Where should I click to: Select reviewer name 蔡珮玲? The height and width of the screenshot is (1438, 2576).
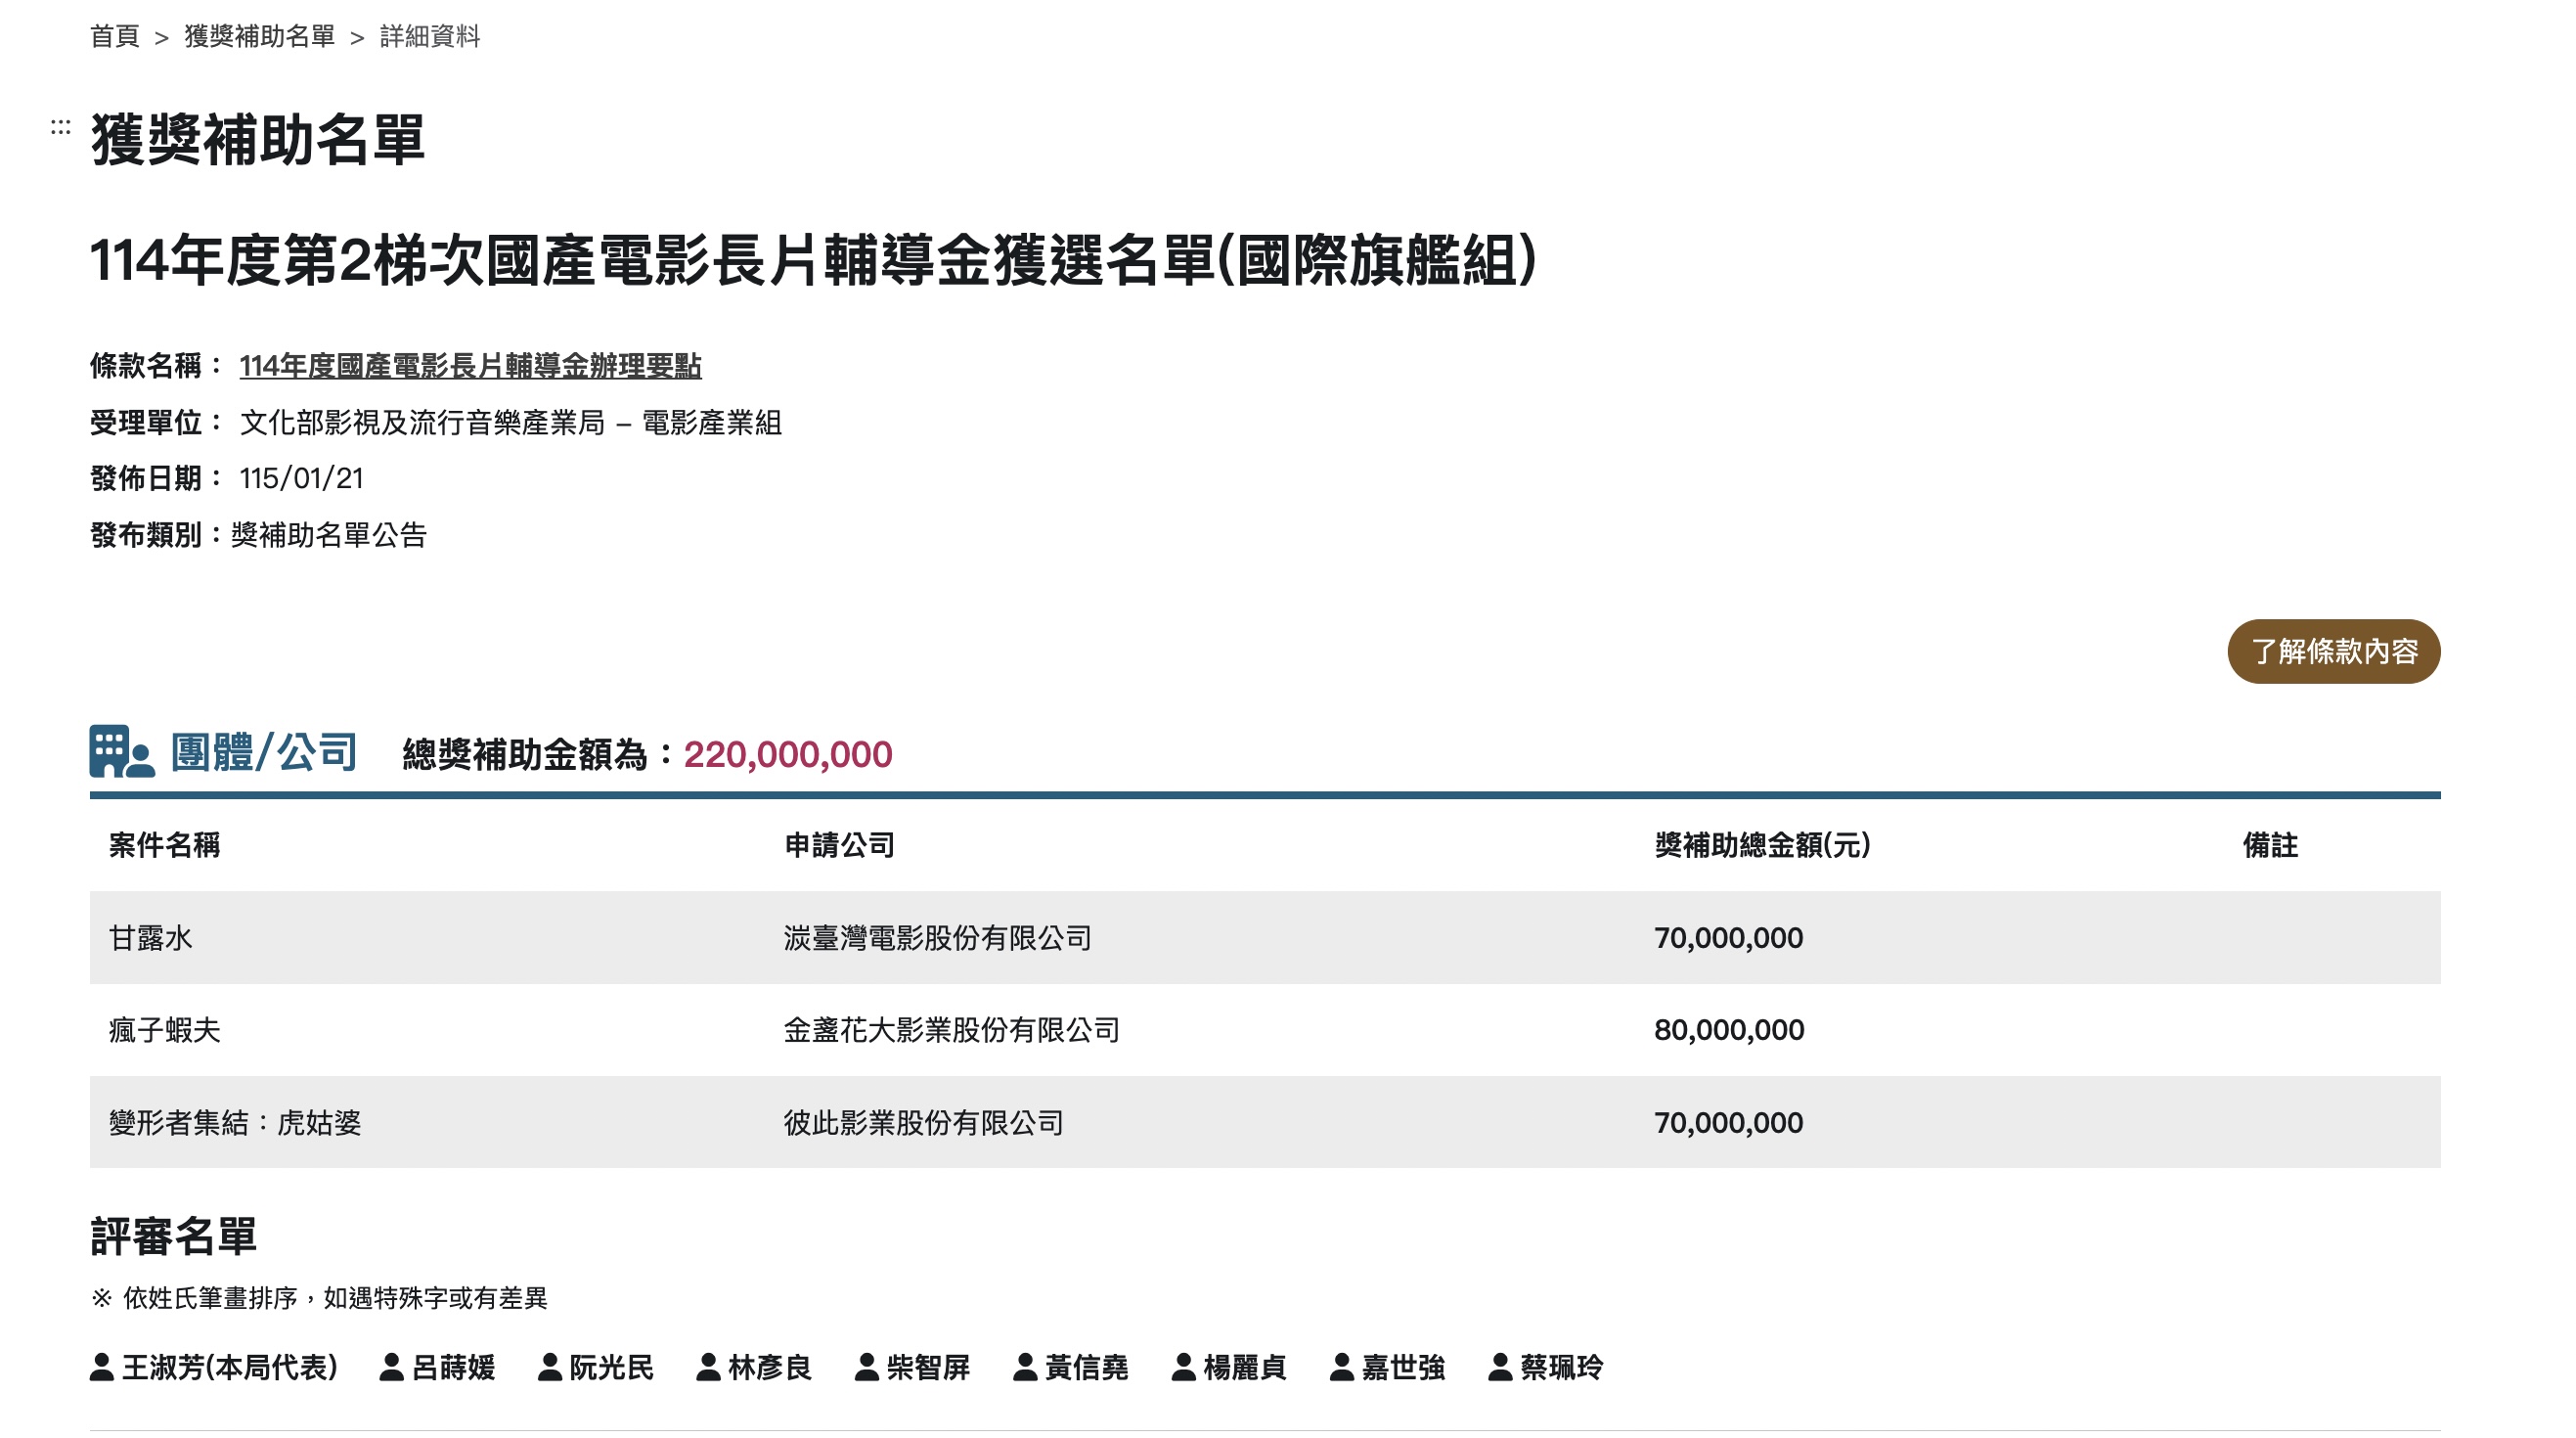click(x=1562, y=1367)
